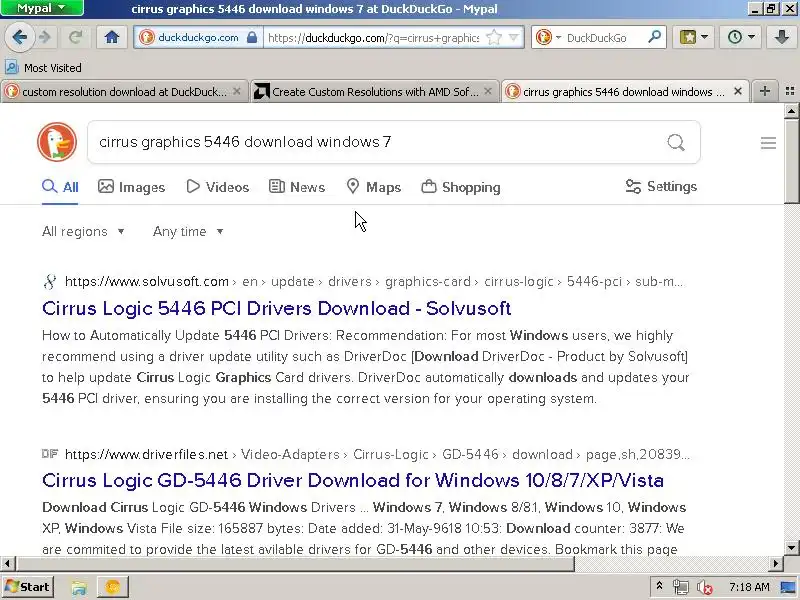Switch to custom resolution download tab
This screenshot has width=800, height=600.
[124, 92]
